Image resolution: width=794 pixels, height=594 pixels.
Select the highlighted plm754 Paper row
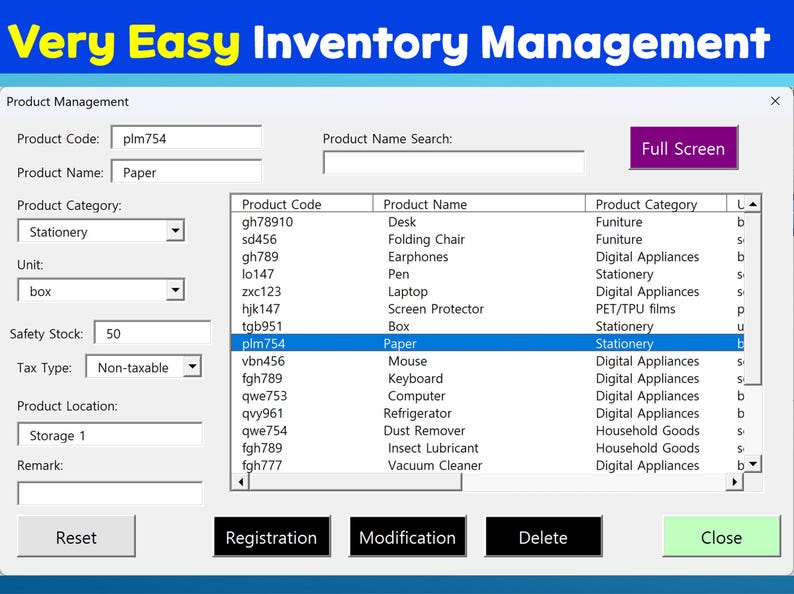pyautogui.click(x=488, y=343)
